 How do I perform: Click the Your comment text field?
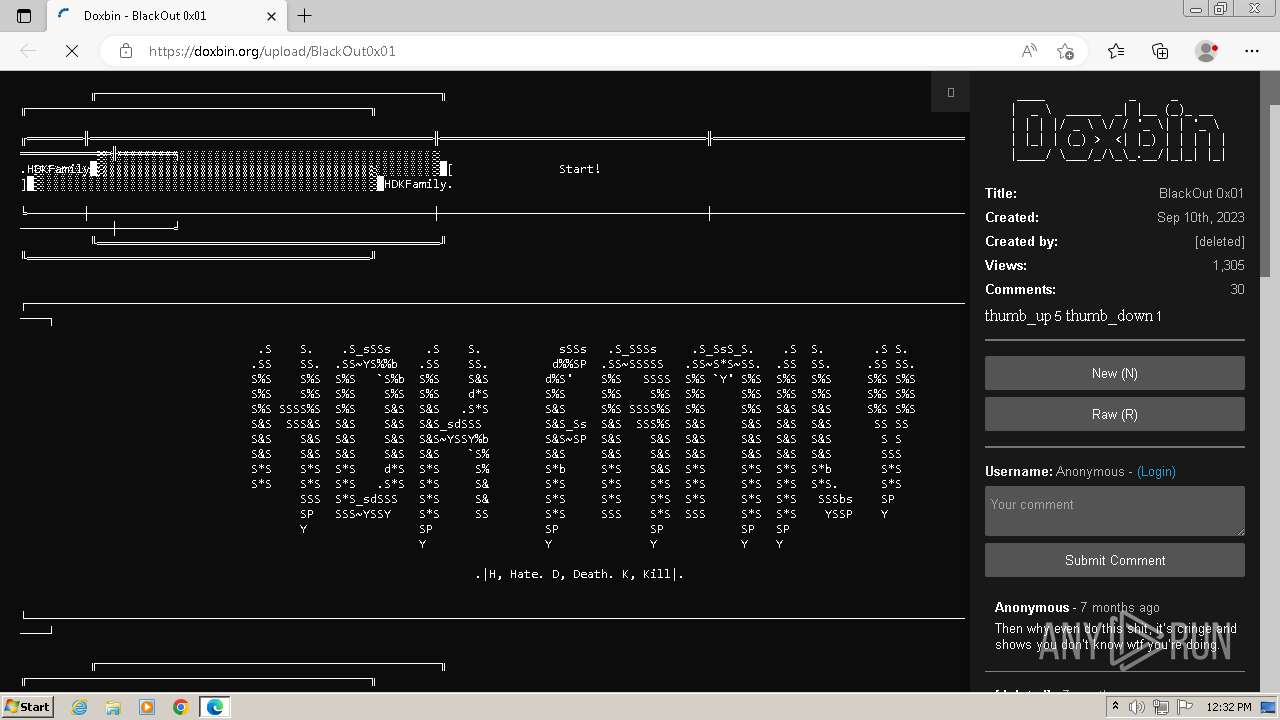tap(1115, 511)
